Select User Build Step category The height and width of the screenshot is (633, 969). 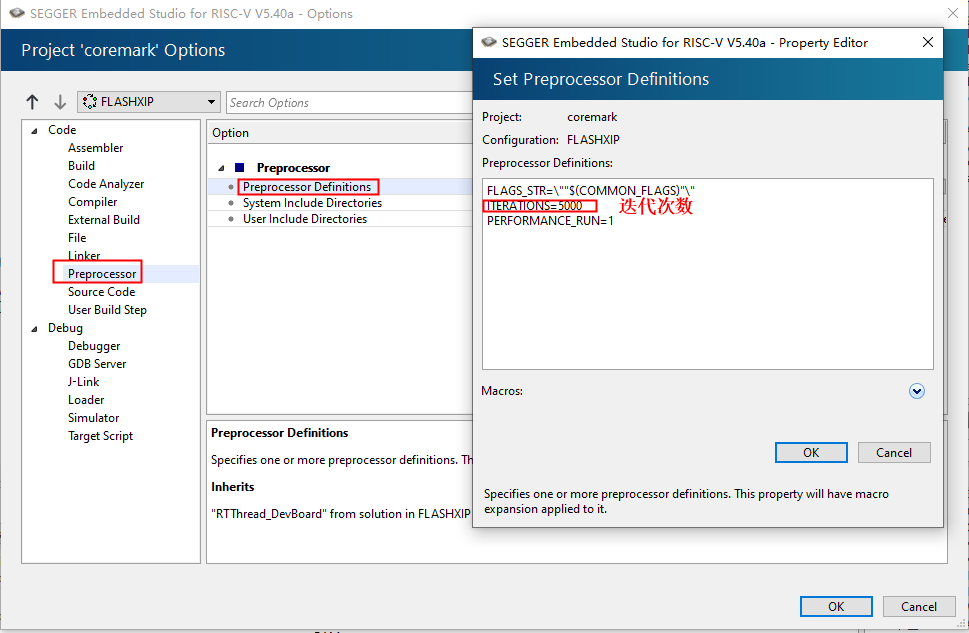coord(108,310)
